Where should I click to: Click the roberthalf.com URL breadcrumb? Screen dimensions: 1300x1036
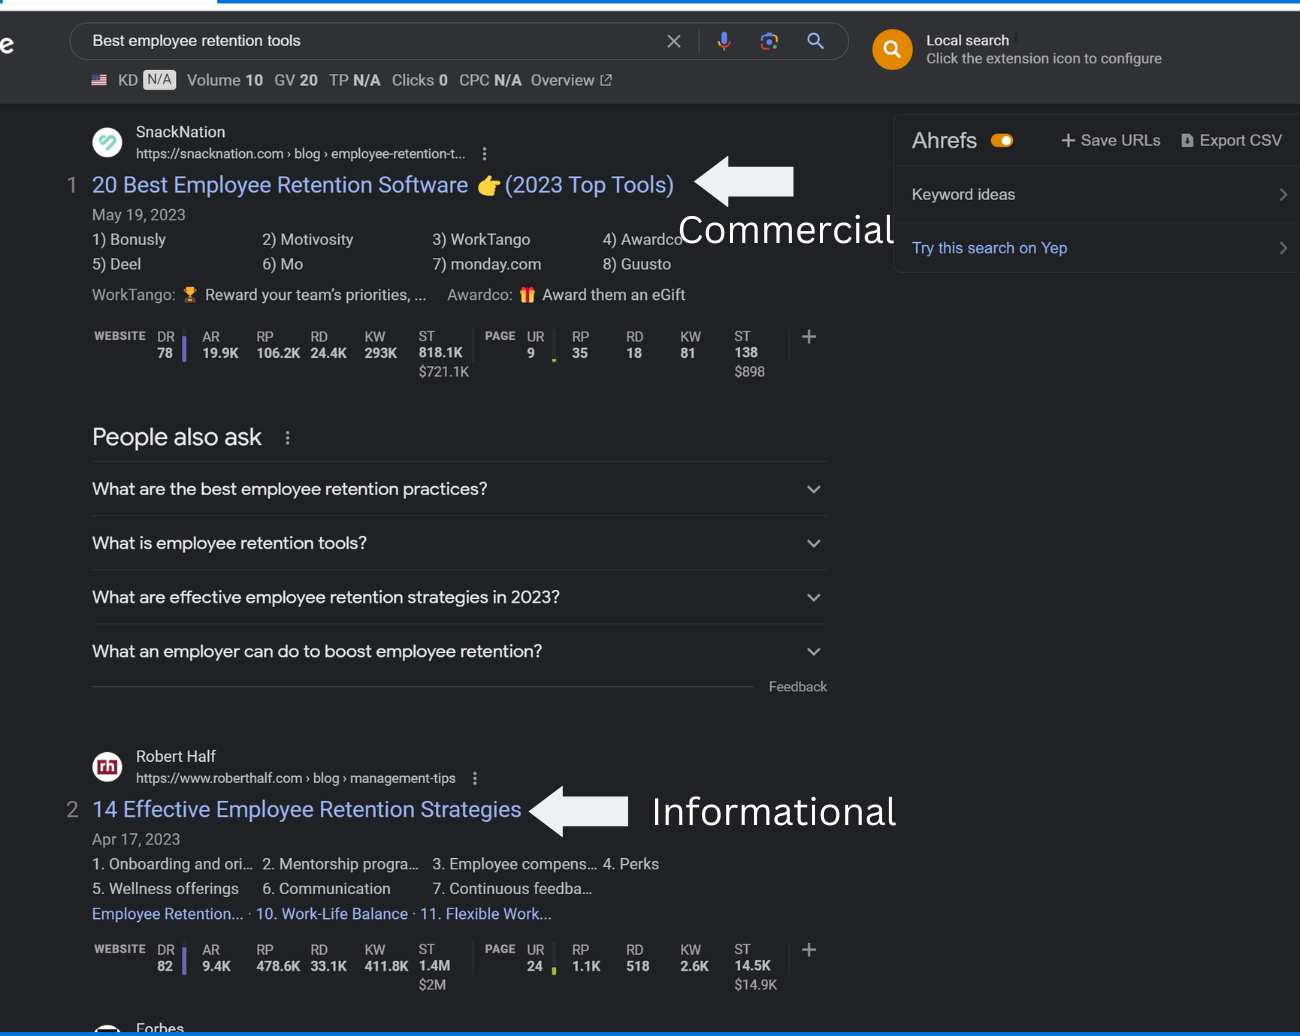pos(296,779)
